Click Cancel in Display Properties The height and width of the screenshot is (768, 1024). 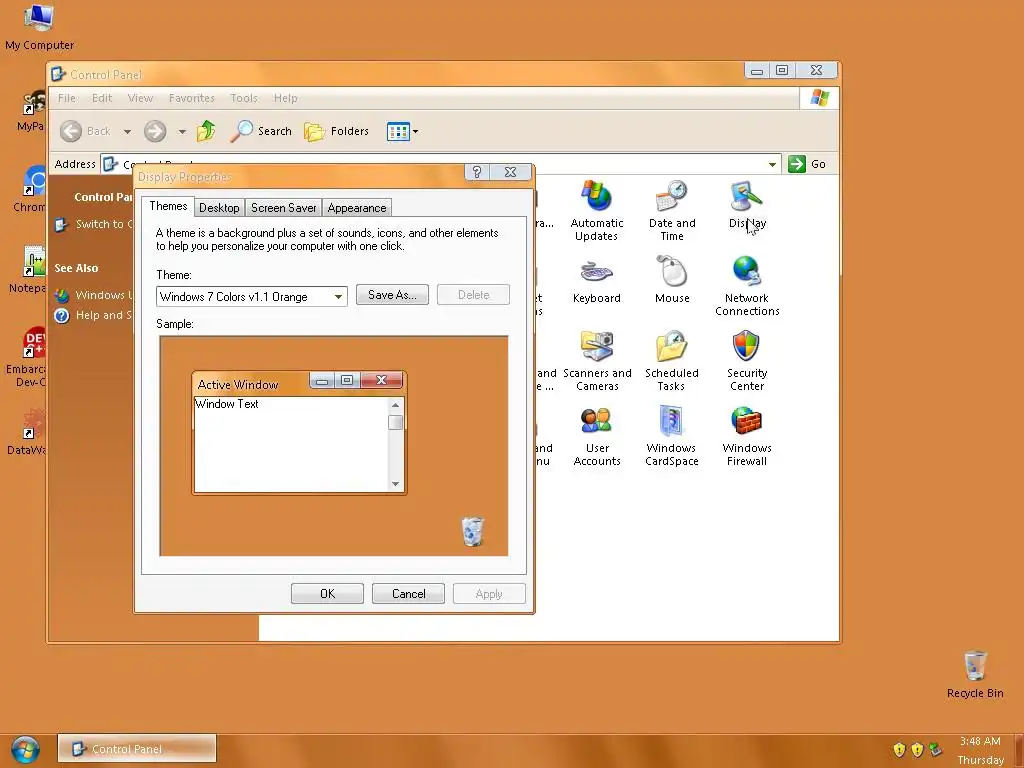(x=408, y=594)
